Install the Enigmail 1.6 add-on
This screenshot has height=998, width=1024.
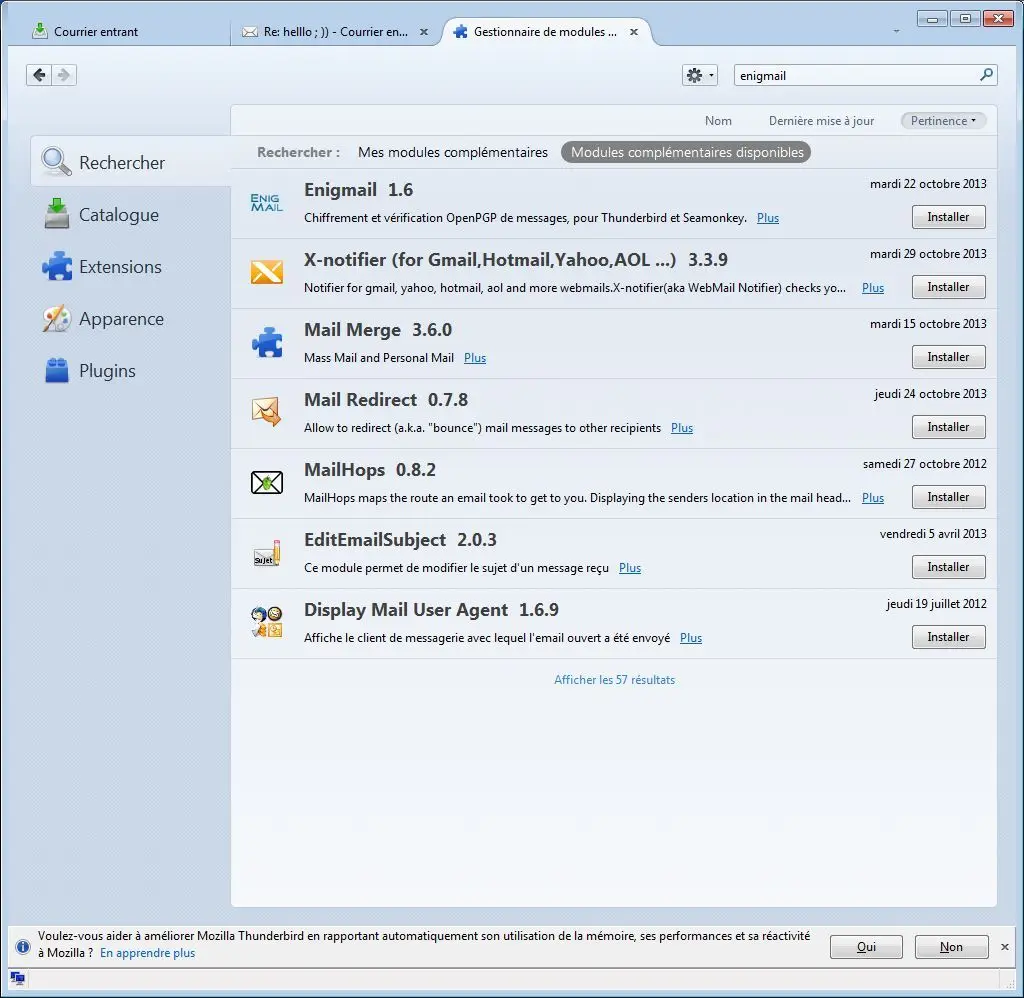948,217
